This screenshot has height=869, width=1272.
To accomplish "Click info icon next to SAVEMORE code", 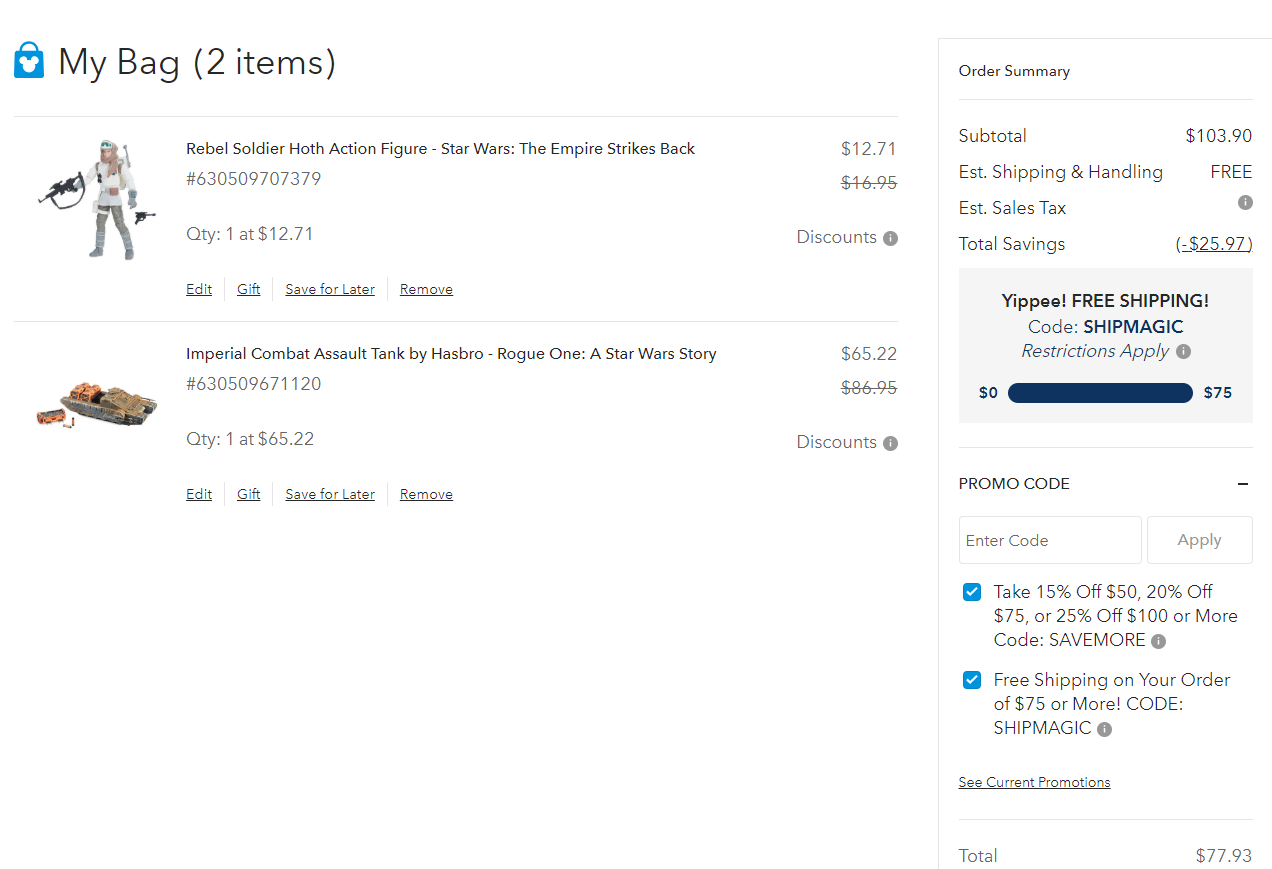I will coord(1158,641).
